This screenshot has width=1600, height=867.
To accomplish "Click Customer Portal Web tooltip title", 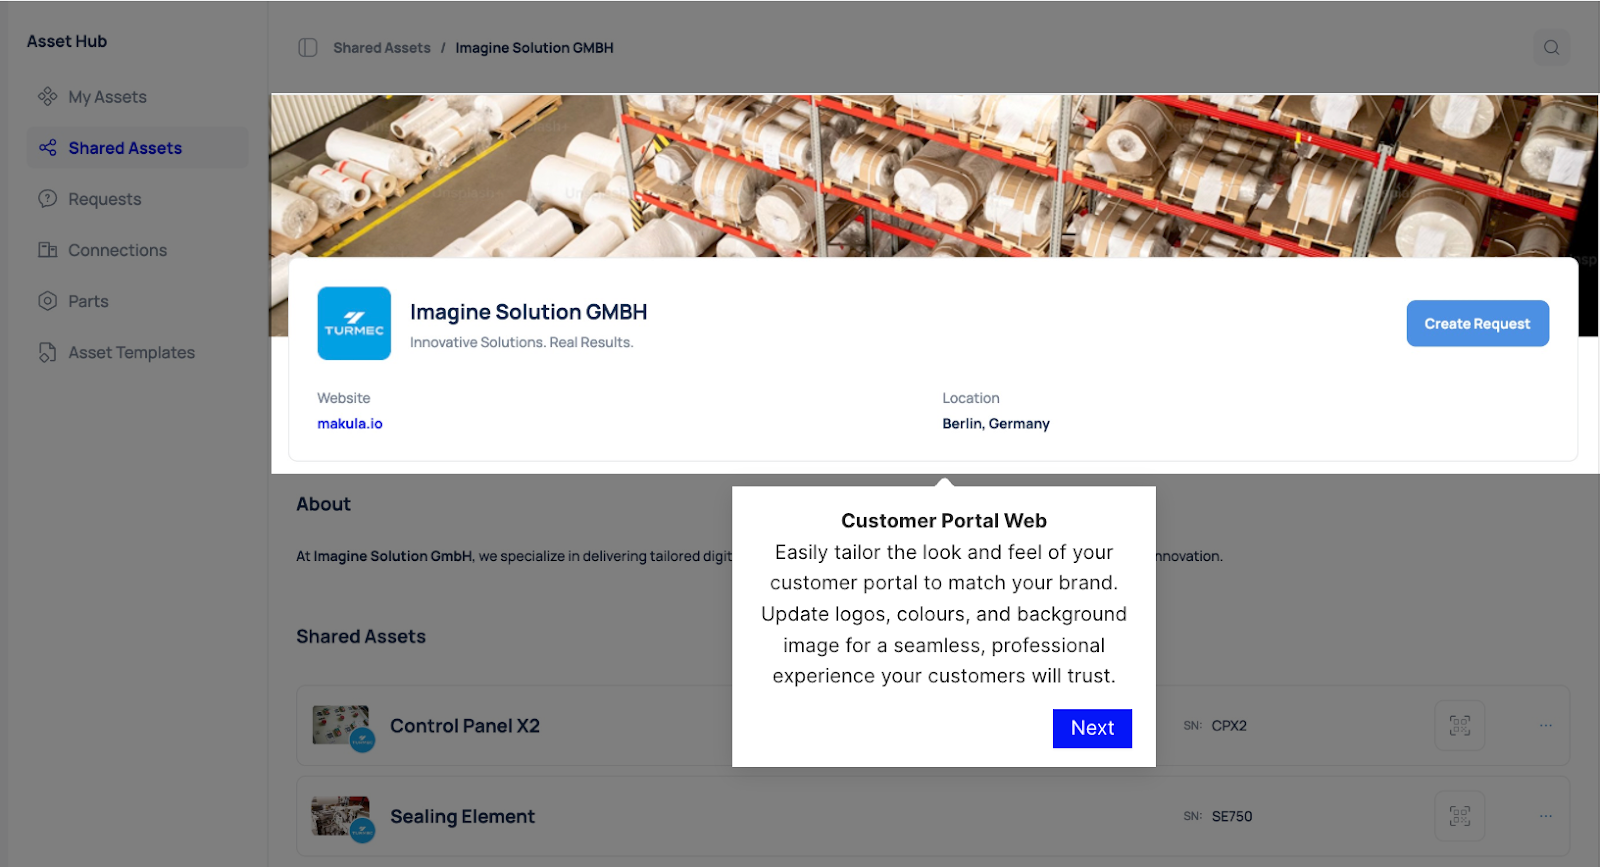I will point(944,521).
